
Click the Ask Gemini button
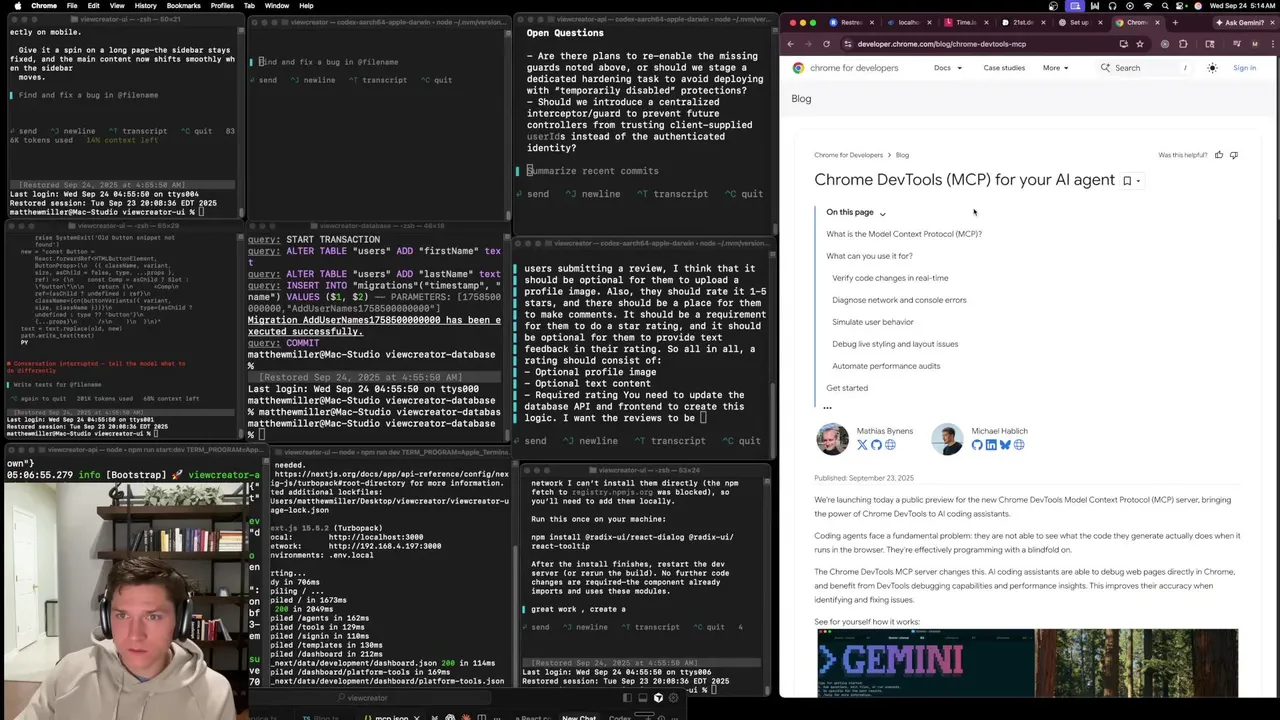tap(1239, 22)
